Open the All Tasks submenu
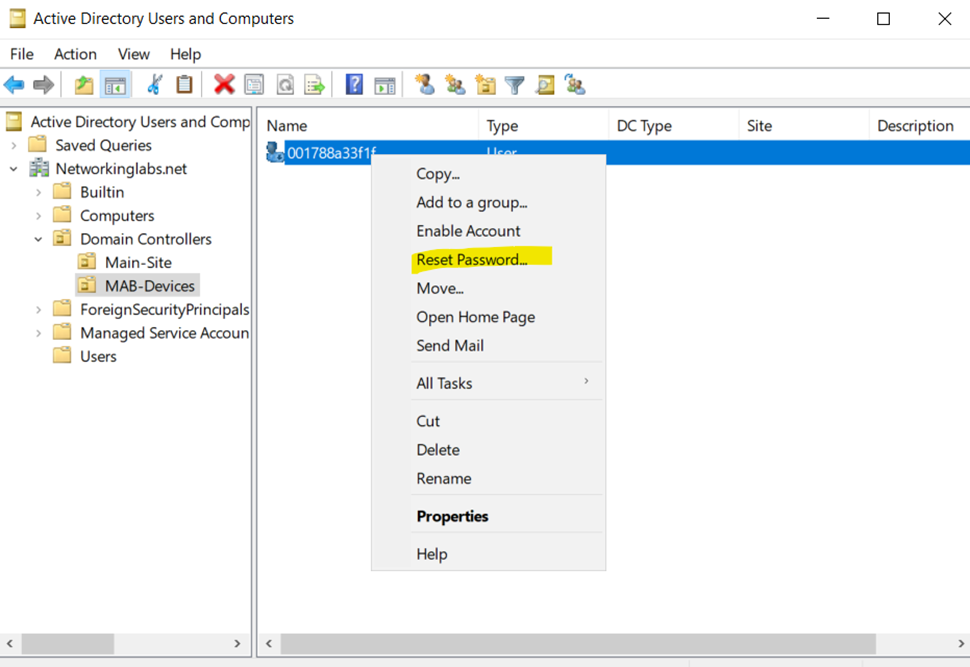This screenshot has width=970, height=667. 488,383
